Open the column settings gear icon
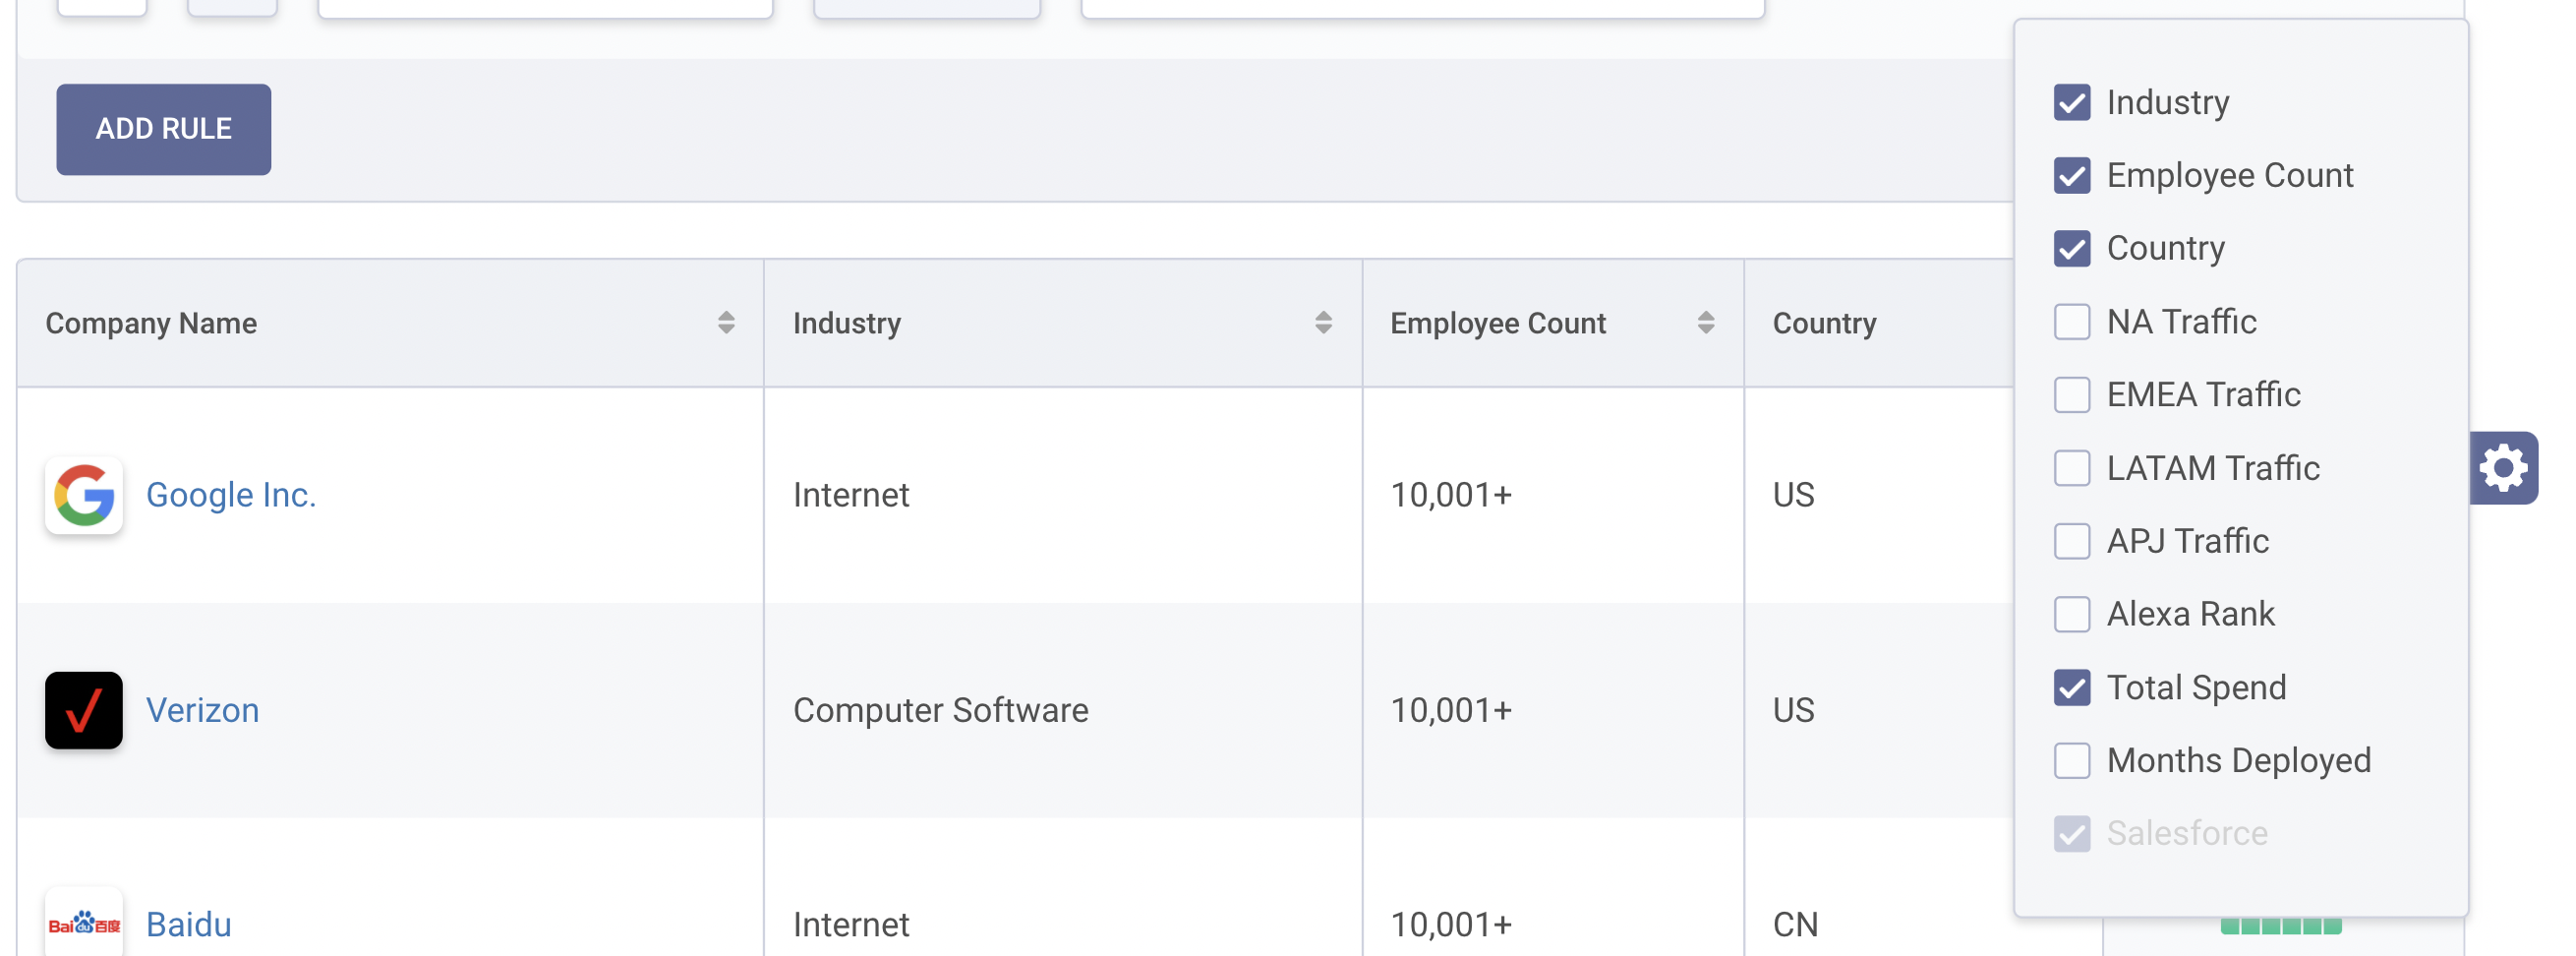The image size is (2576, 956). 2502,467
